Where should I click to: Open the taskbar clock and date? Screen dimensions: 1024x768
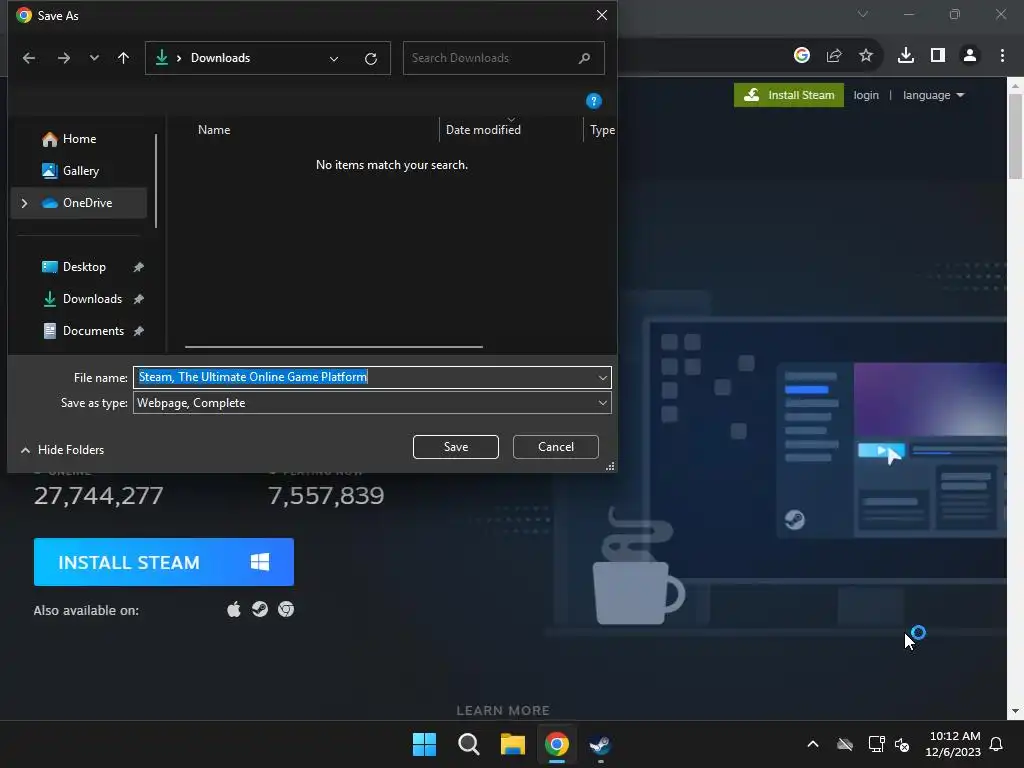point(953,744)
